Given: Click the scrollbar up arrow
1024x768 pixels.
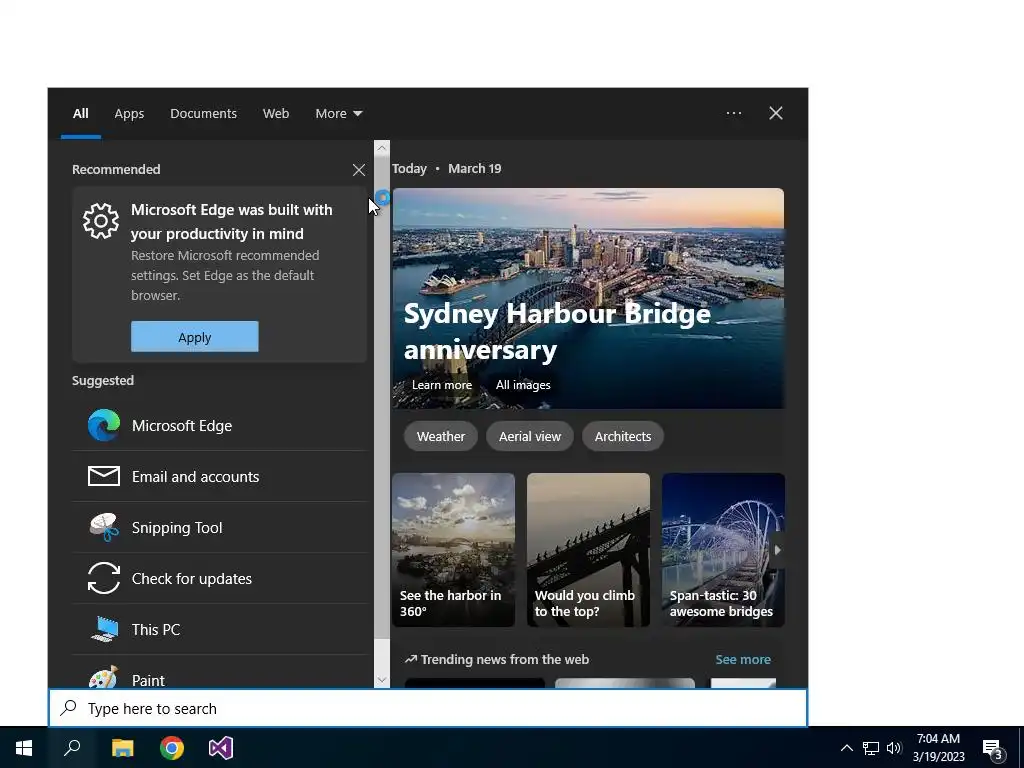Looking at the screenshot, I should (382, 148).
